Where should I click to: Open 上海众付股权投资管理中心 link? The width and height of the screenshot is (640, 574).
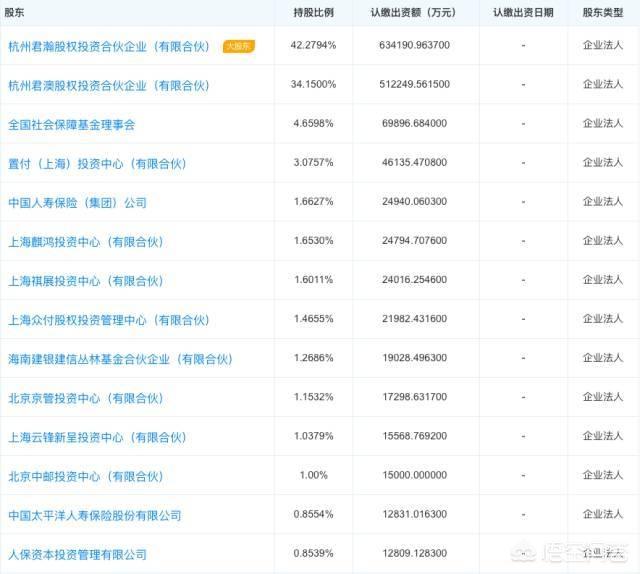pyautogui.click(x=109, y=320)
